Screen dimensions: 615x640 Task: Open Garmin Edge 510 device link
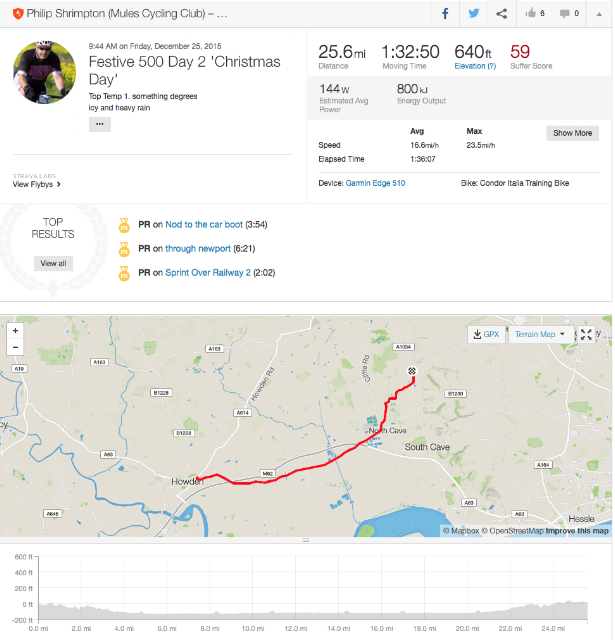tap(375, 183)
